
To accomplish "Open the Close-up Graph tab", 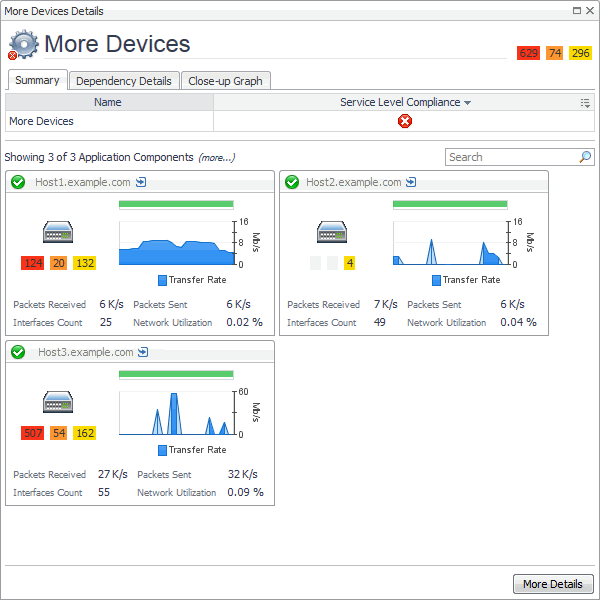I will (227, 81).
